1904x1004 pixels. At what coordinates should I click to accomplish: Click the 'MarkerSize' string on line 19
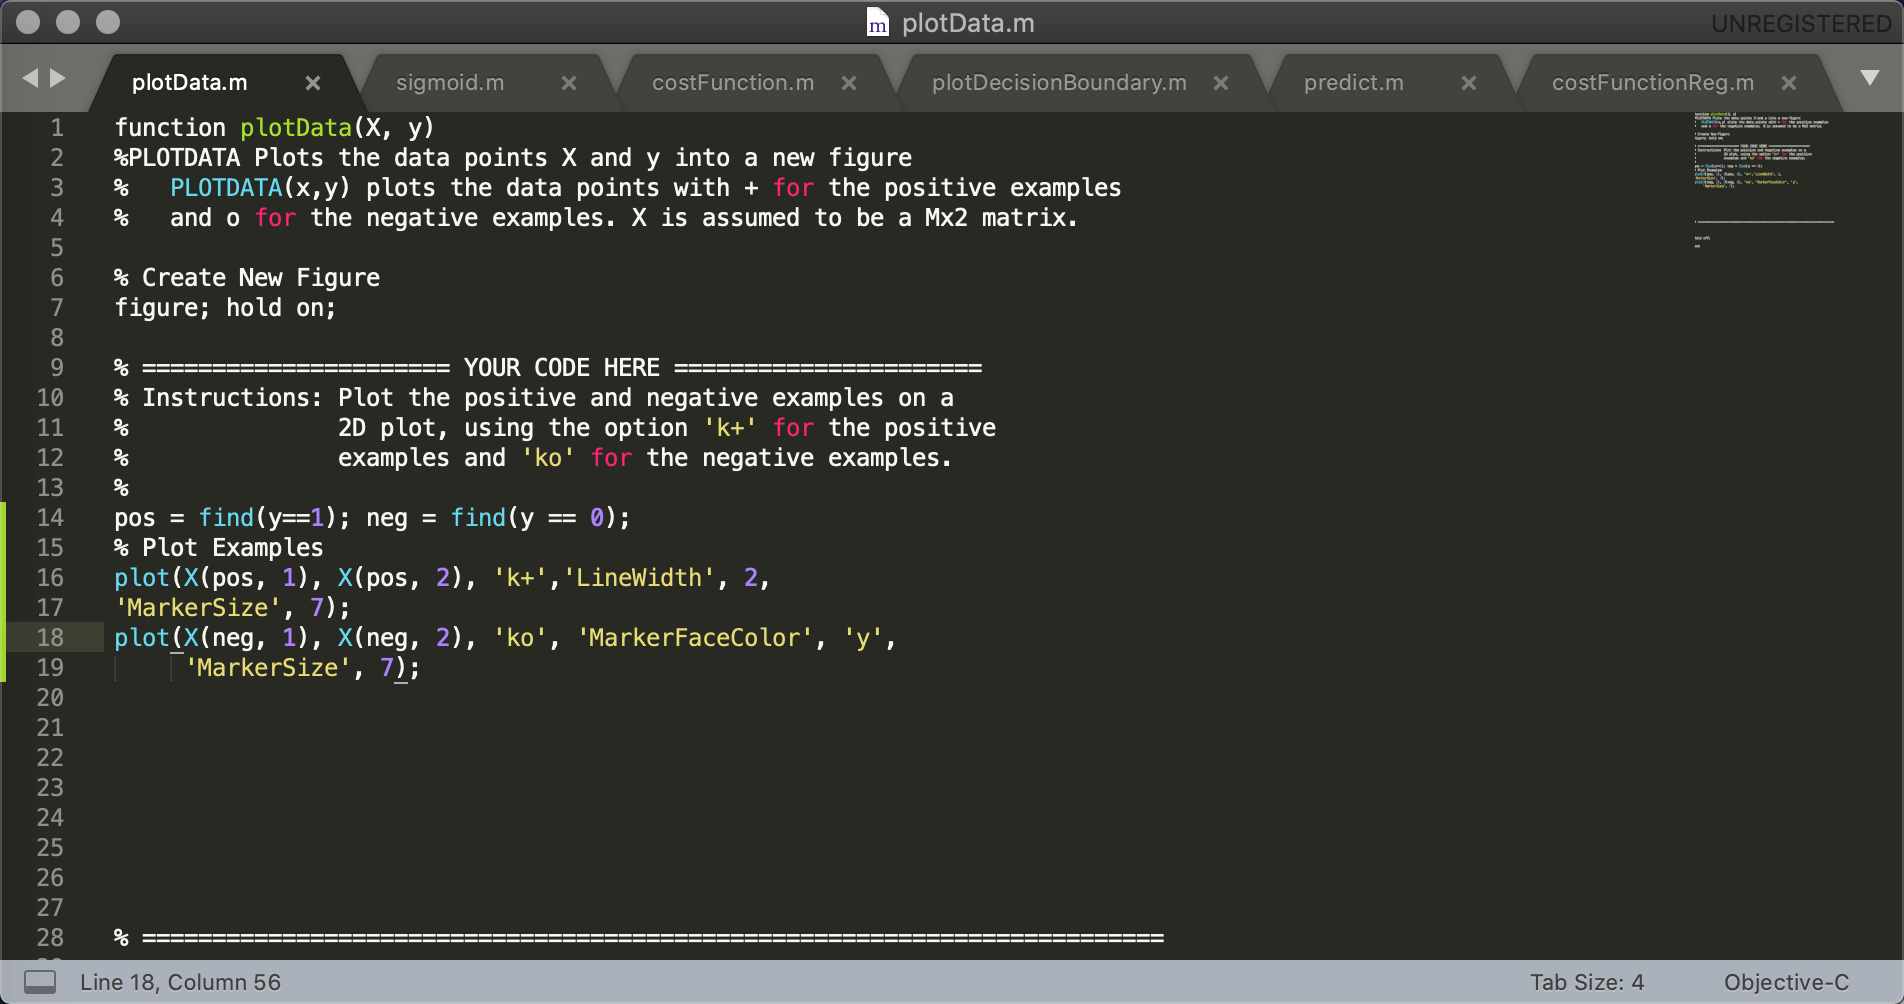[x=267, y=668]
